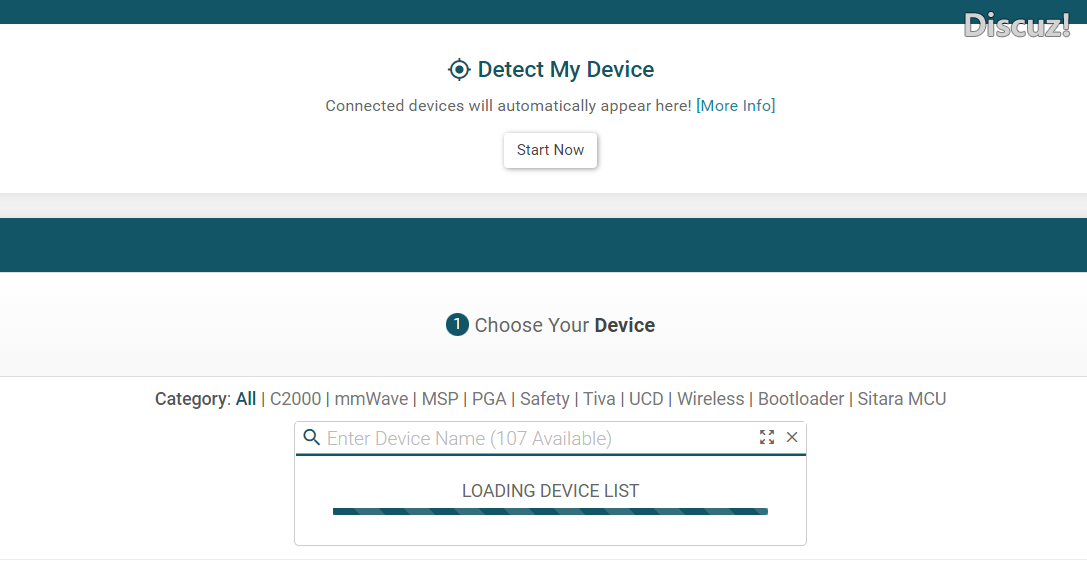Select the Bootloader category
This screenshot has height=576, width=1087.
pyautogui.click(x=801, y=399)
